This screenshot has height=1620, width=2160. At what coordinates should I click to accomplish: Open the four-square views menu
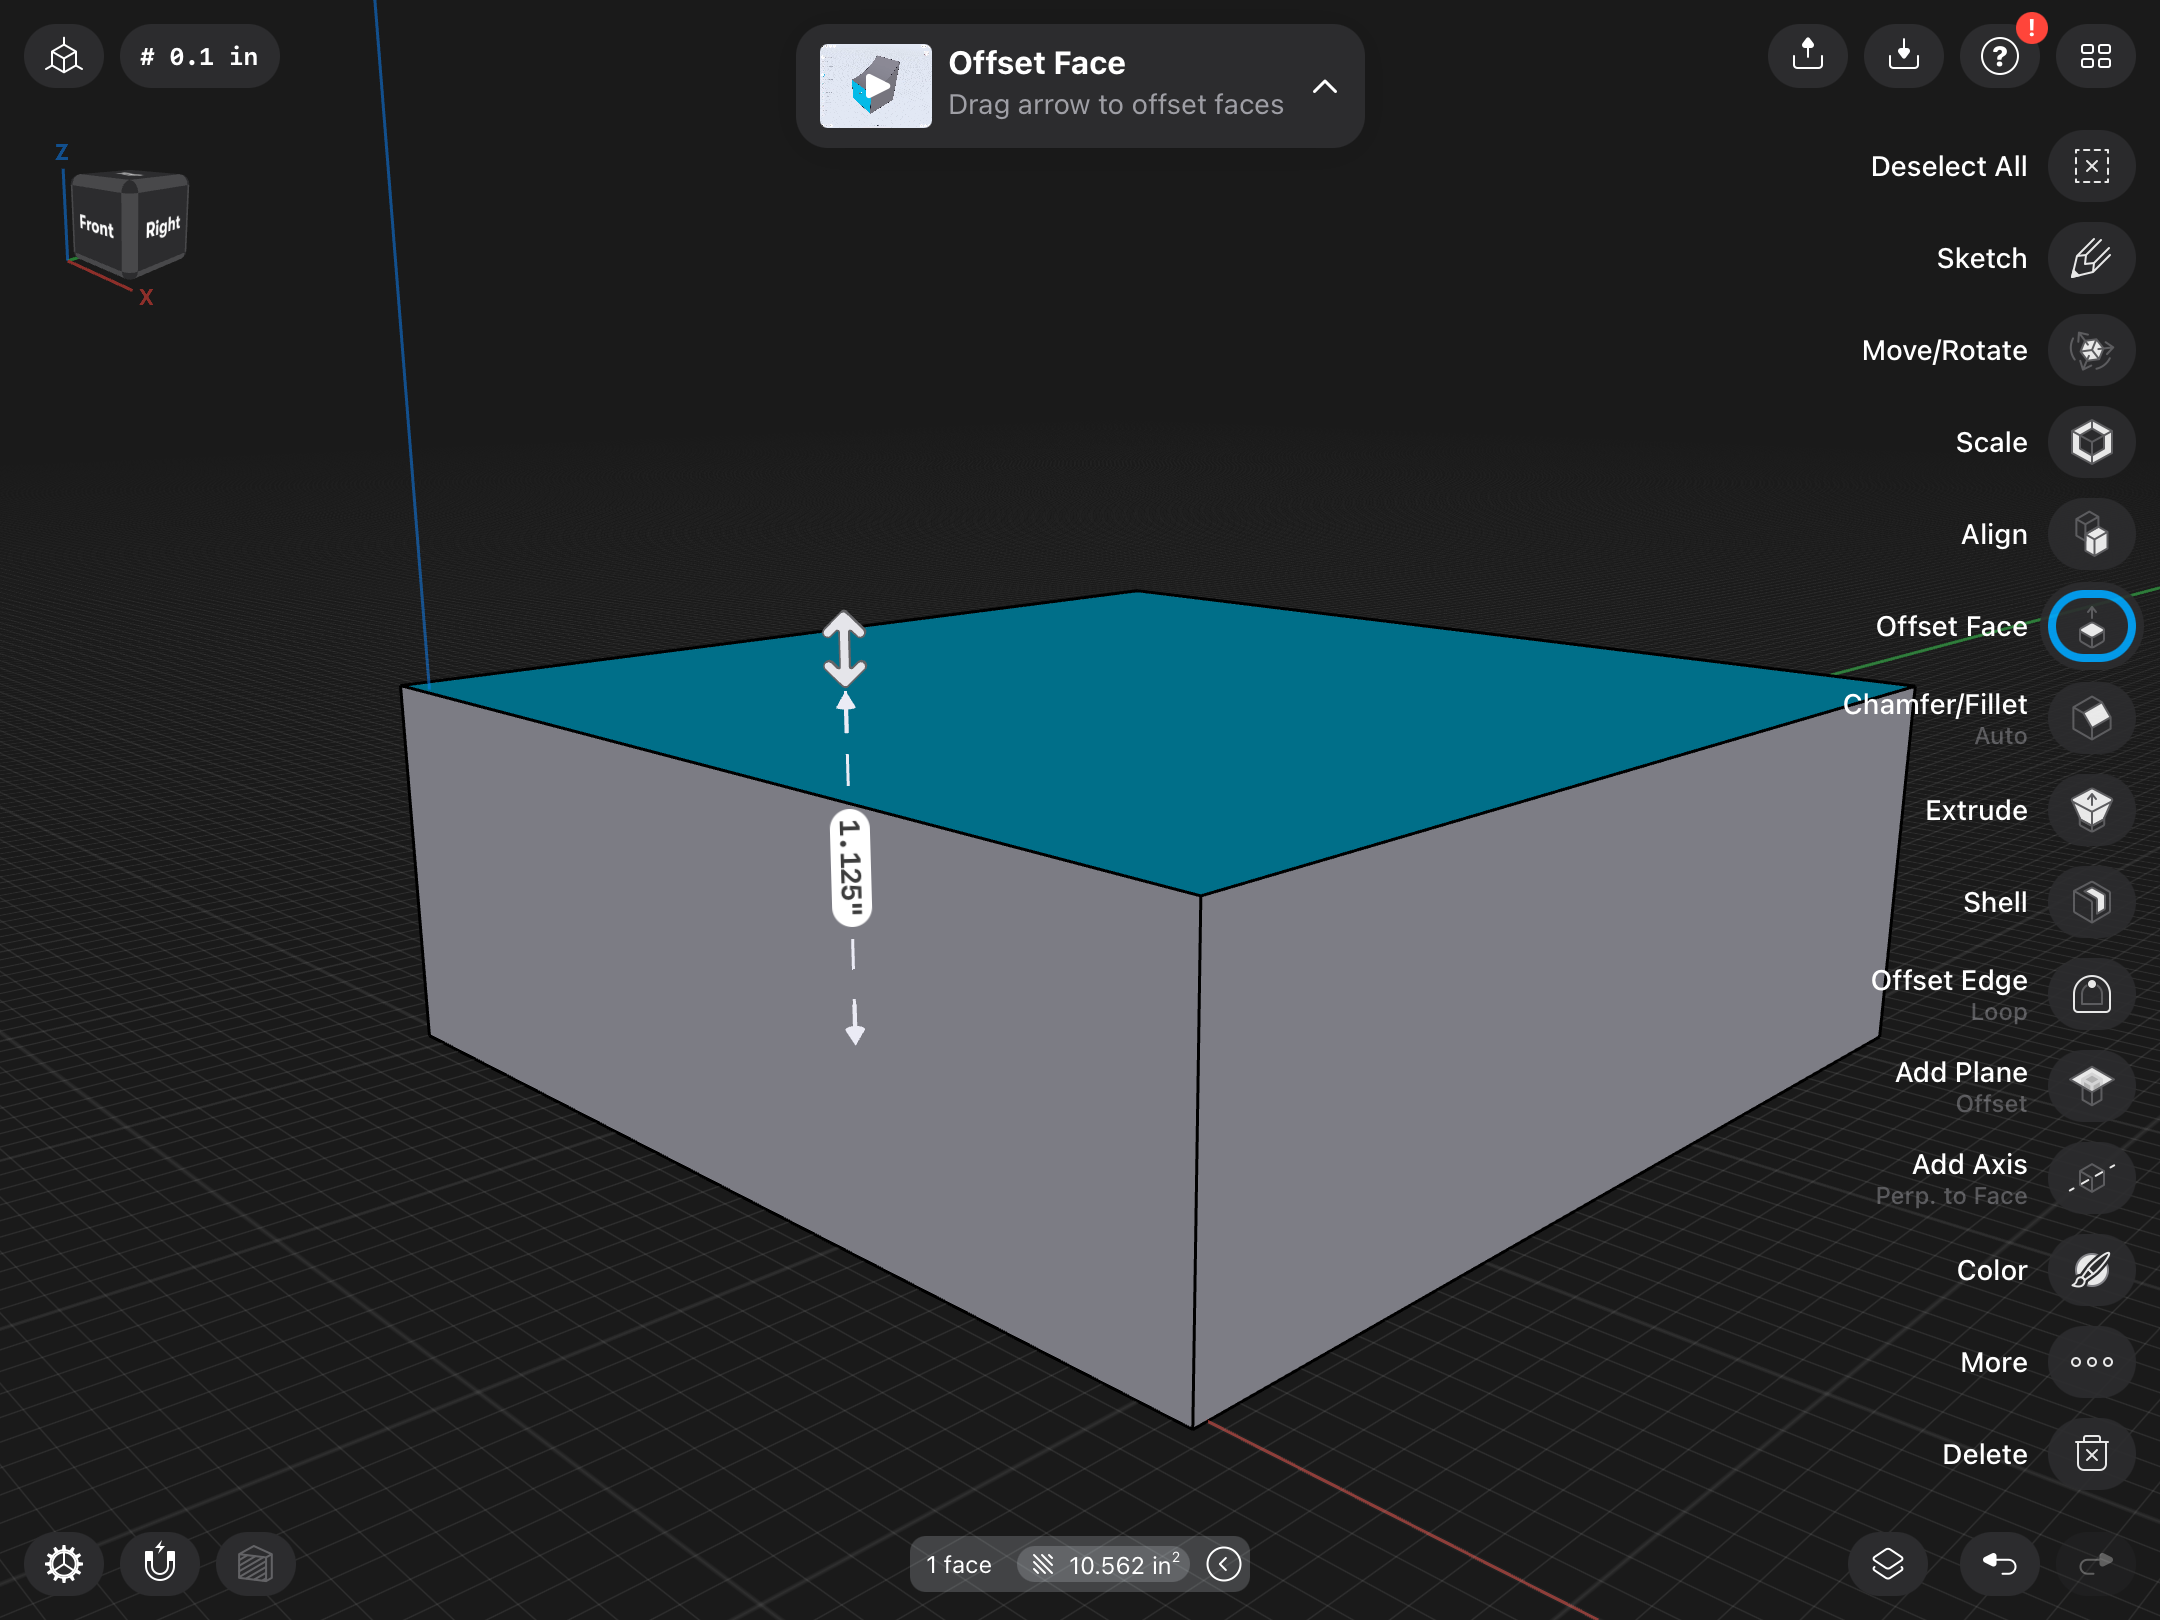2095,56
